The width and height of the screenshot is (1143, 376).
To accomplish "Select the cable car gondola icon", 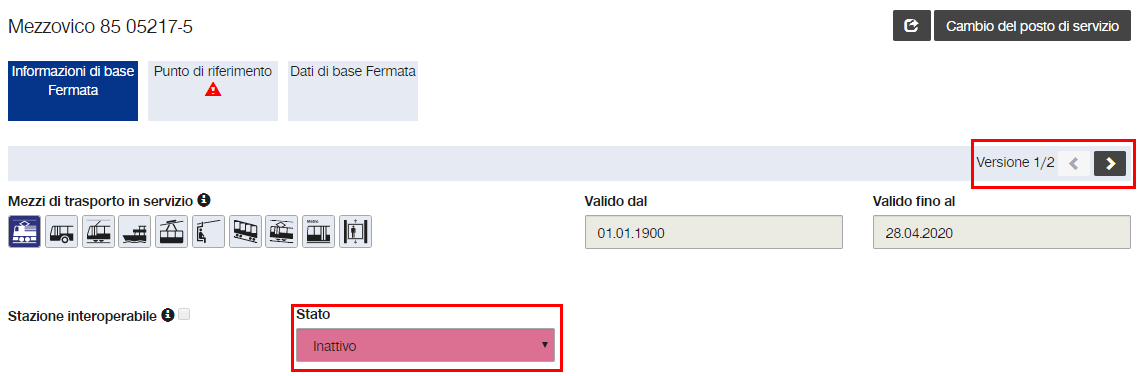I will click(171, 232).
